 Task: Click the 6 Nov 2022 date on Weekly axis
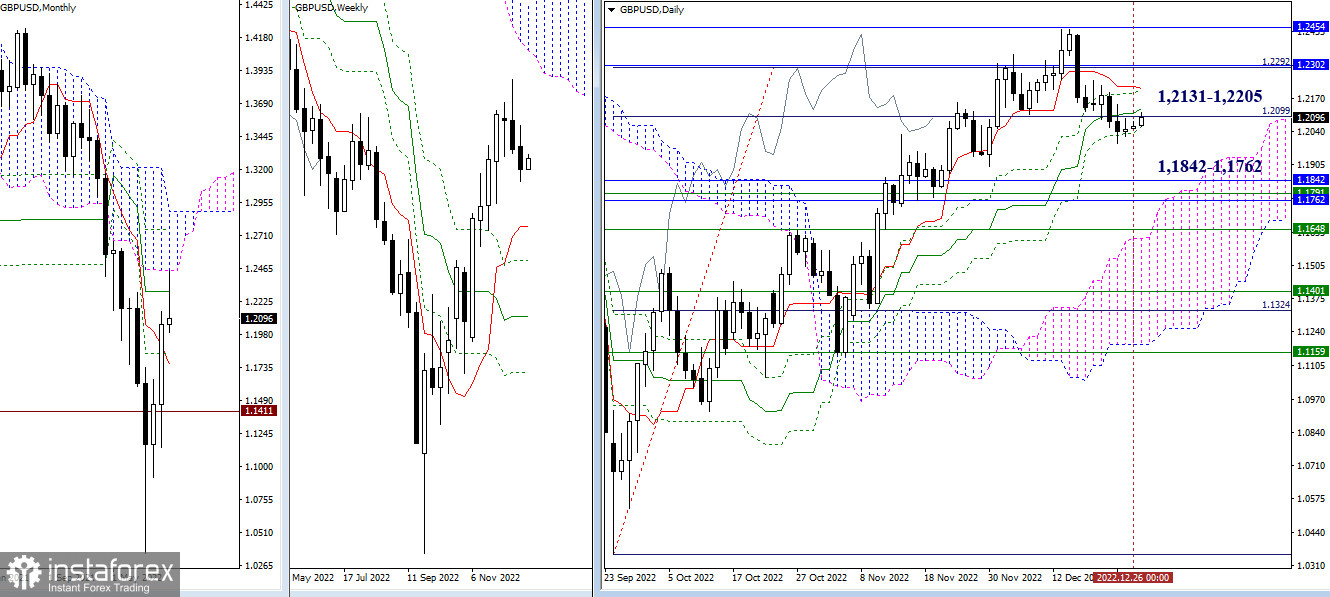(x=495, y=578)
